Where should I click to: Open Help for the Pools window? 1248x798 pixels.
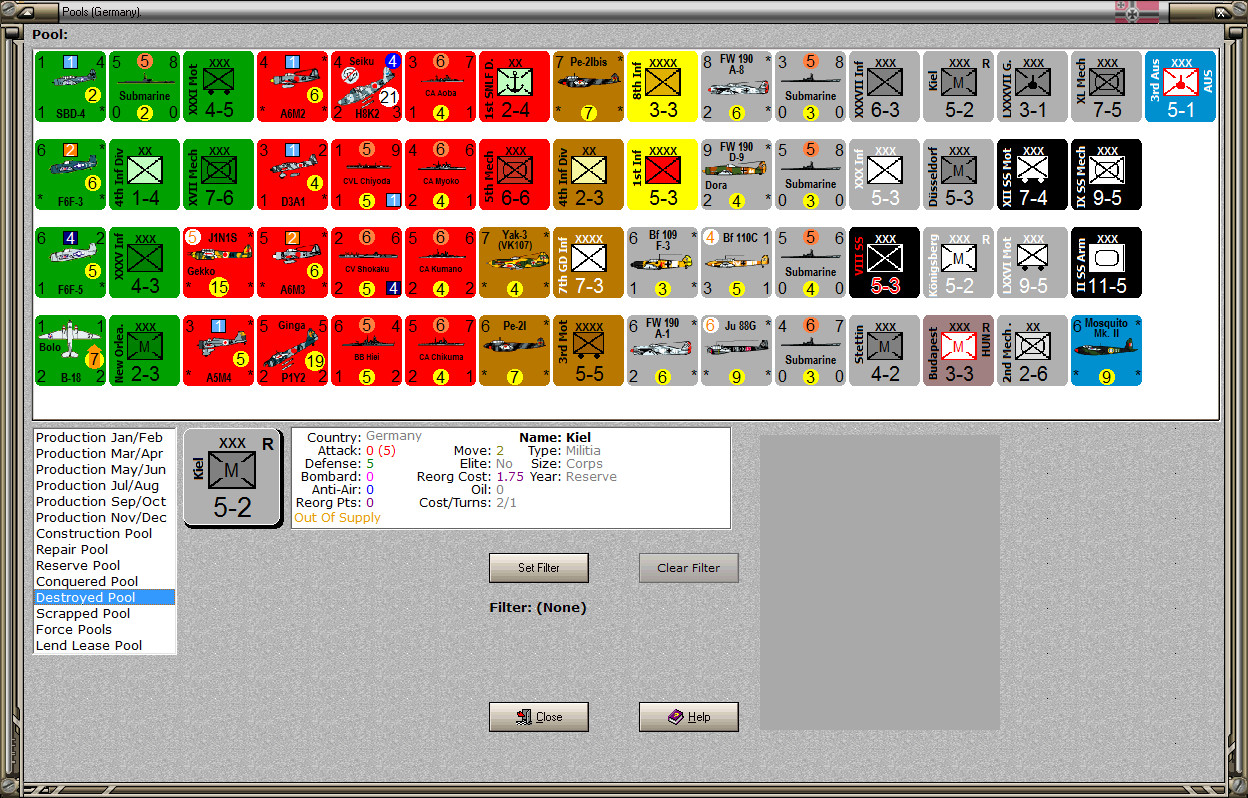tap(689, 717)
